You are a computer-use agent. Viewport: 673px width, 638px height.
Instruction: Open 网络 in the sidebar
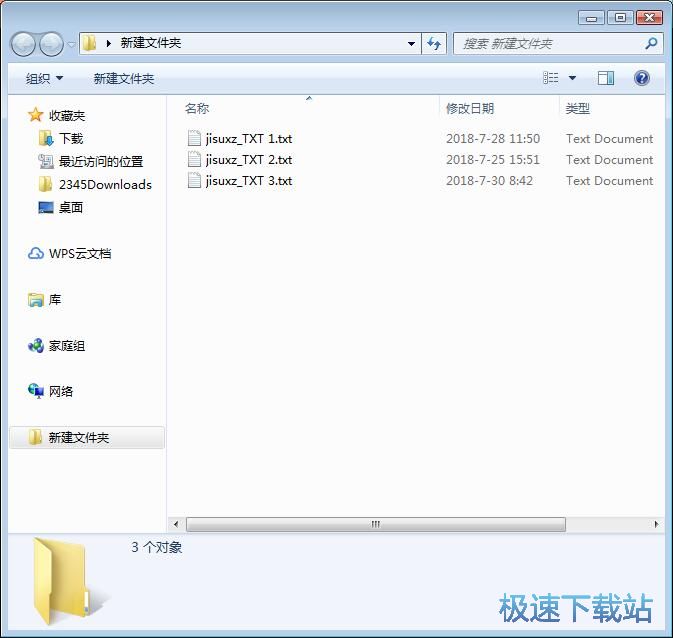point(61,392)
